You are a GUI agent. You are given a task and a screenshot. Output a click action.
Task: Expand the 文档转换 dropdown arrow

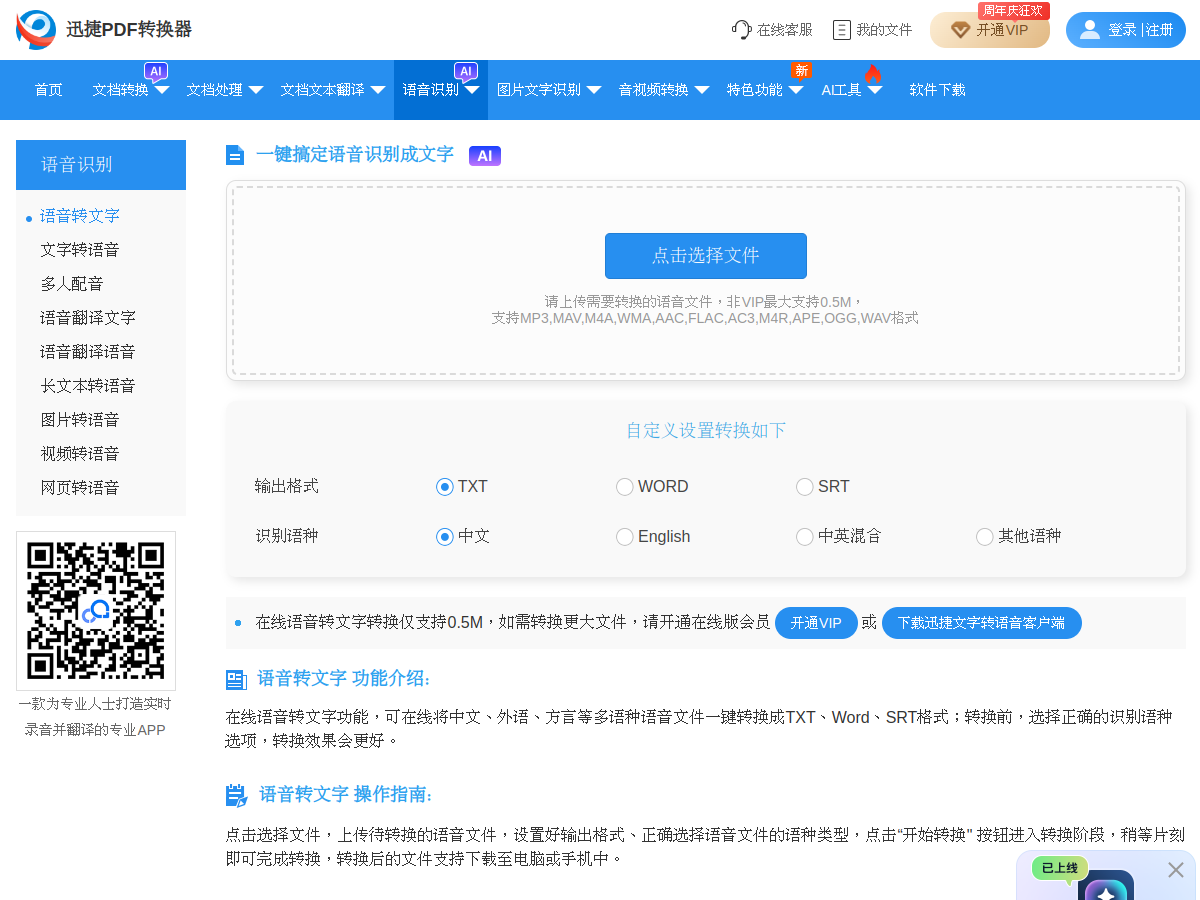(162, 90)
